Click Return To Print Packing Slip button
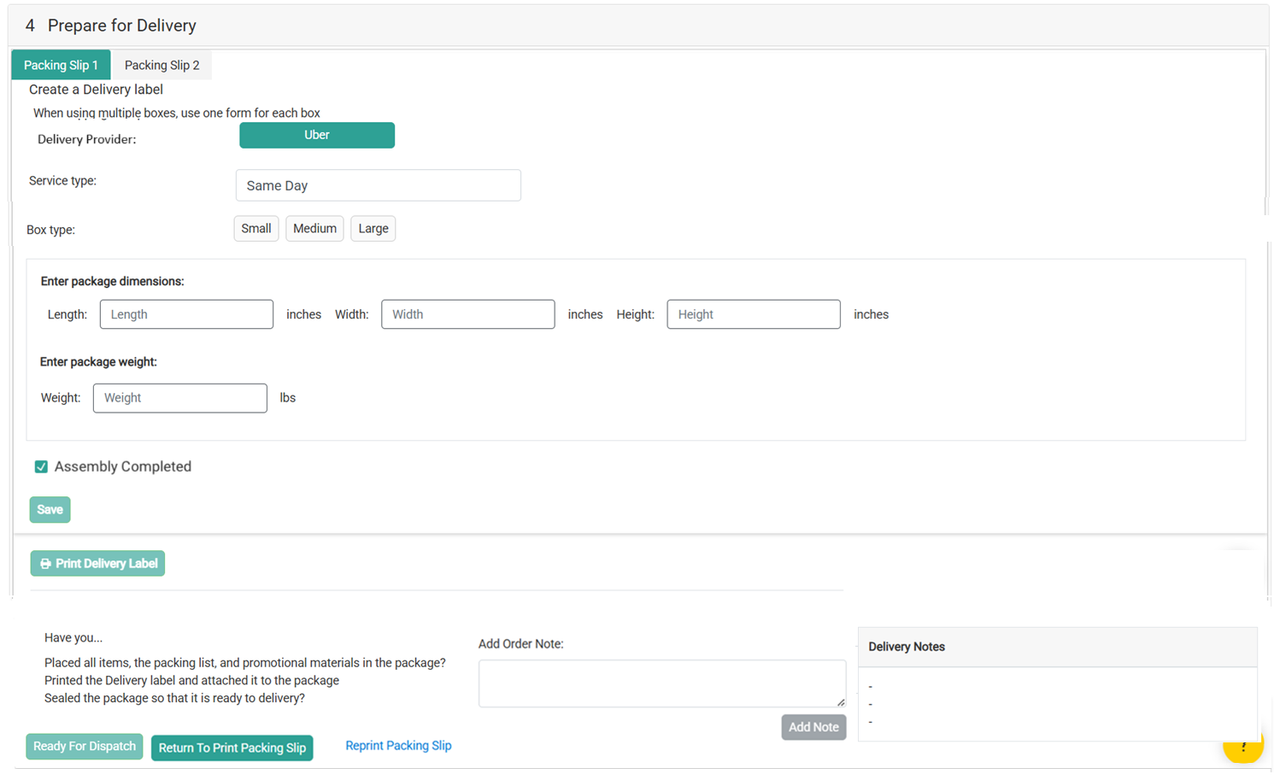The width and height of the screenshot is (1280, 776). click(x=232, y=748)
